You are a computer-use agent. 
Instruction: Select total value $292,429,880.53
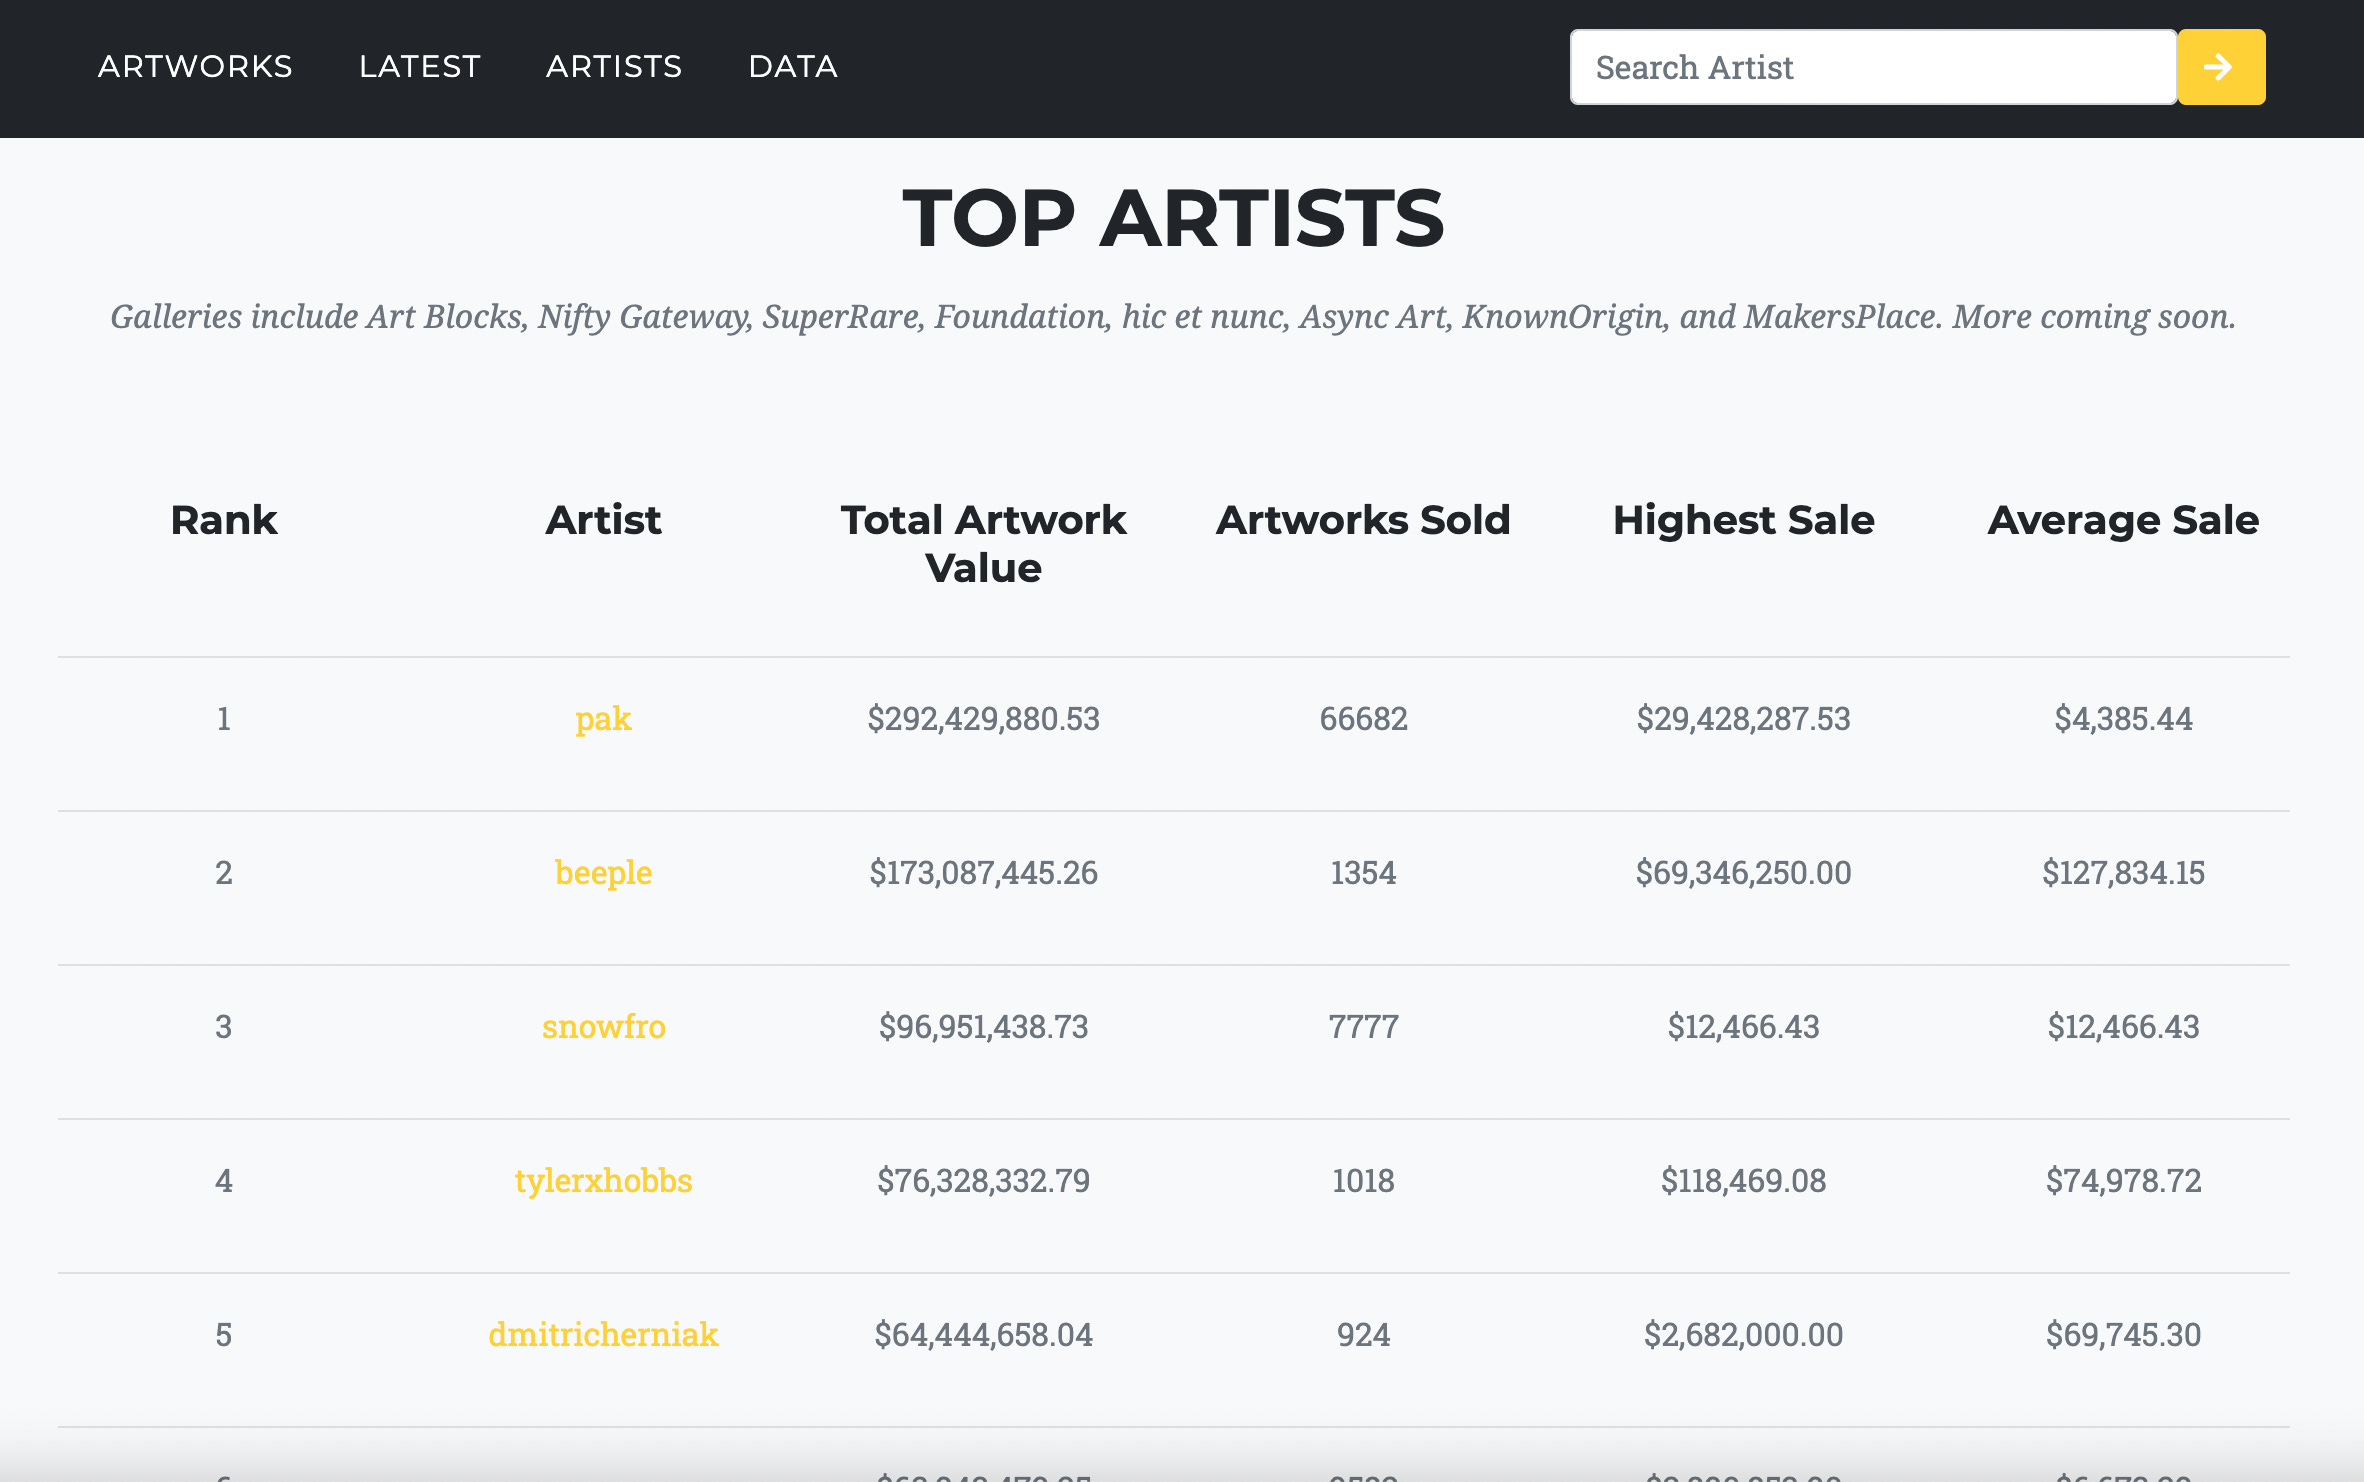click(984, 719)
